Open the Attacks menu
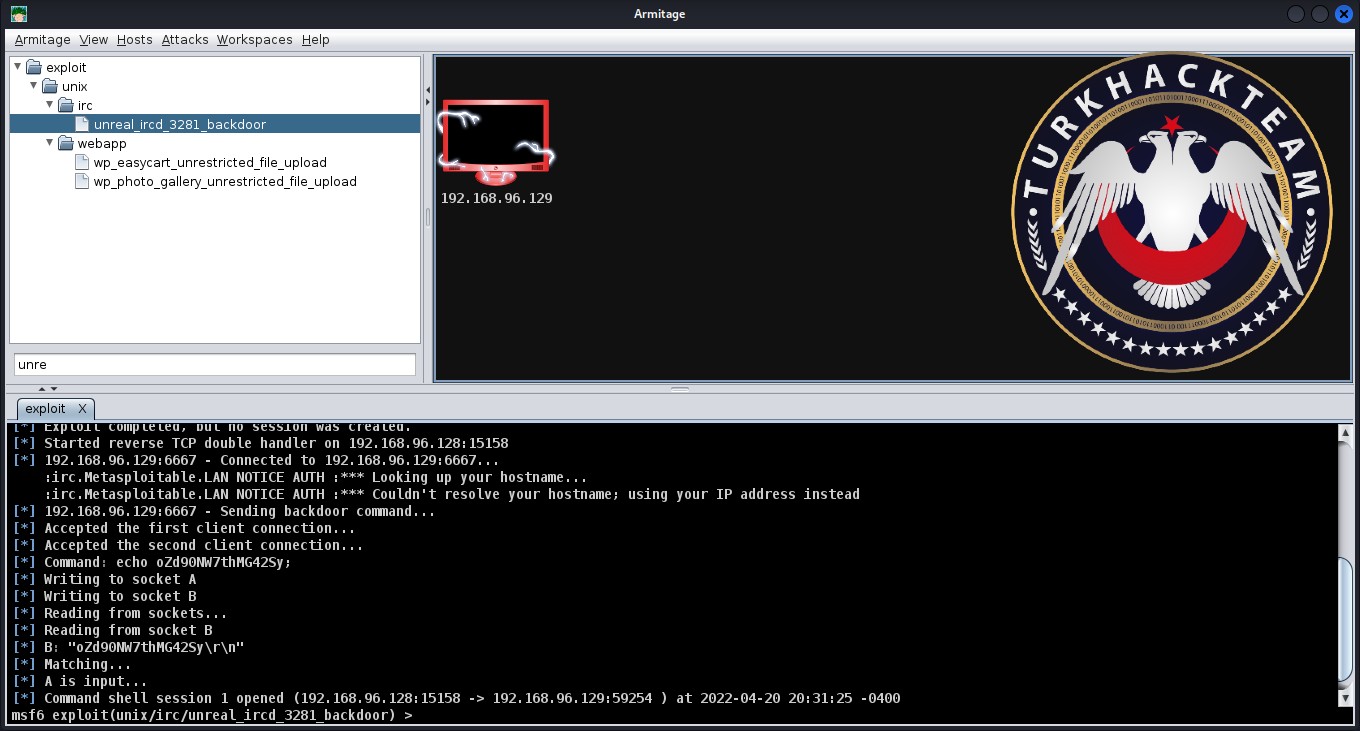This screenshot has height=731, width=1360. point(185,40)
